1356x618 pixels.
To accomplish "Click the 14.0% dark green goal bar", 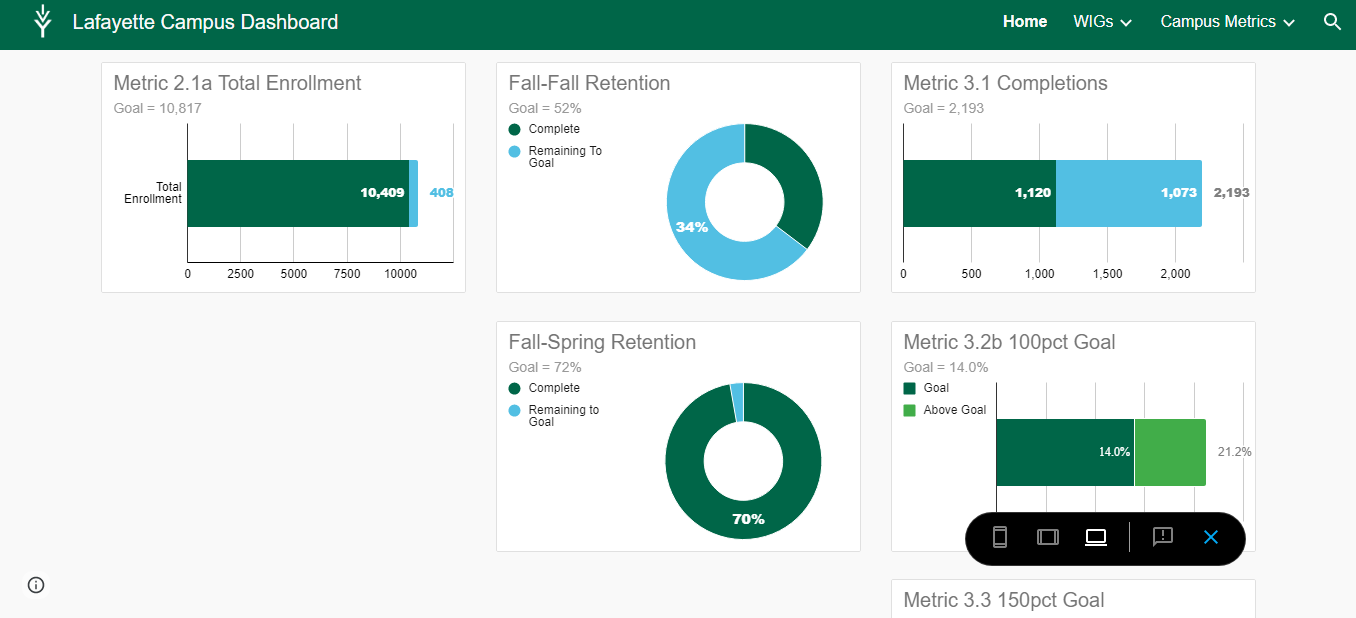I will (x=1065, y=452).
